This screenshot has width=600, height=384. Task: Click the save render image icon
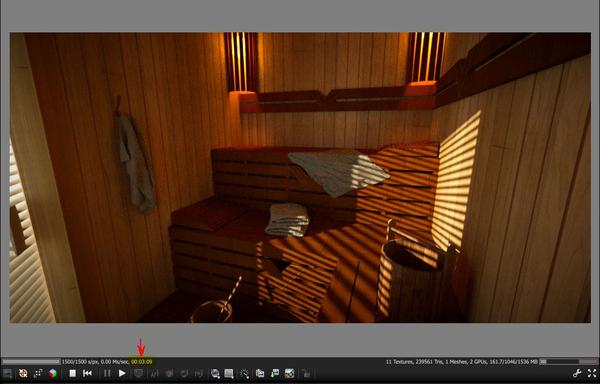[275, 373]
